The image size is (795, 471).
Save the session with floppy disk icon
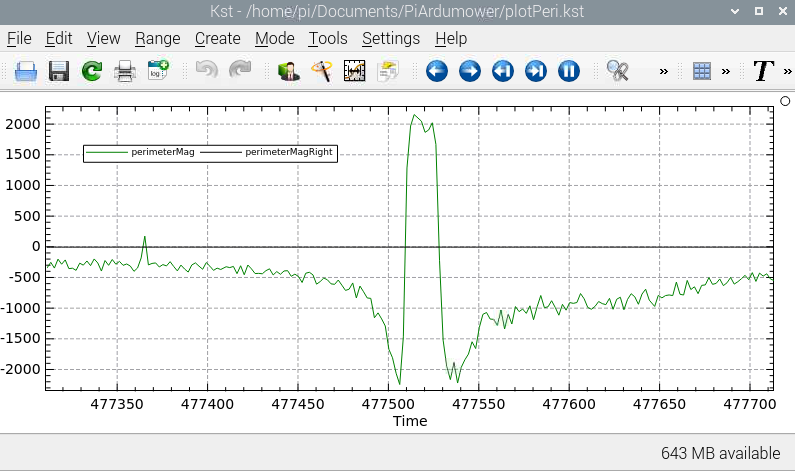pos(59,71)
